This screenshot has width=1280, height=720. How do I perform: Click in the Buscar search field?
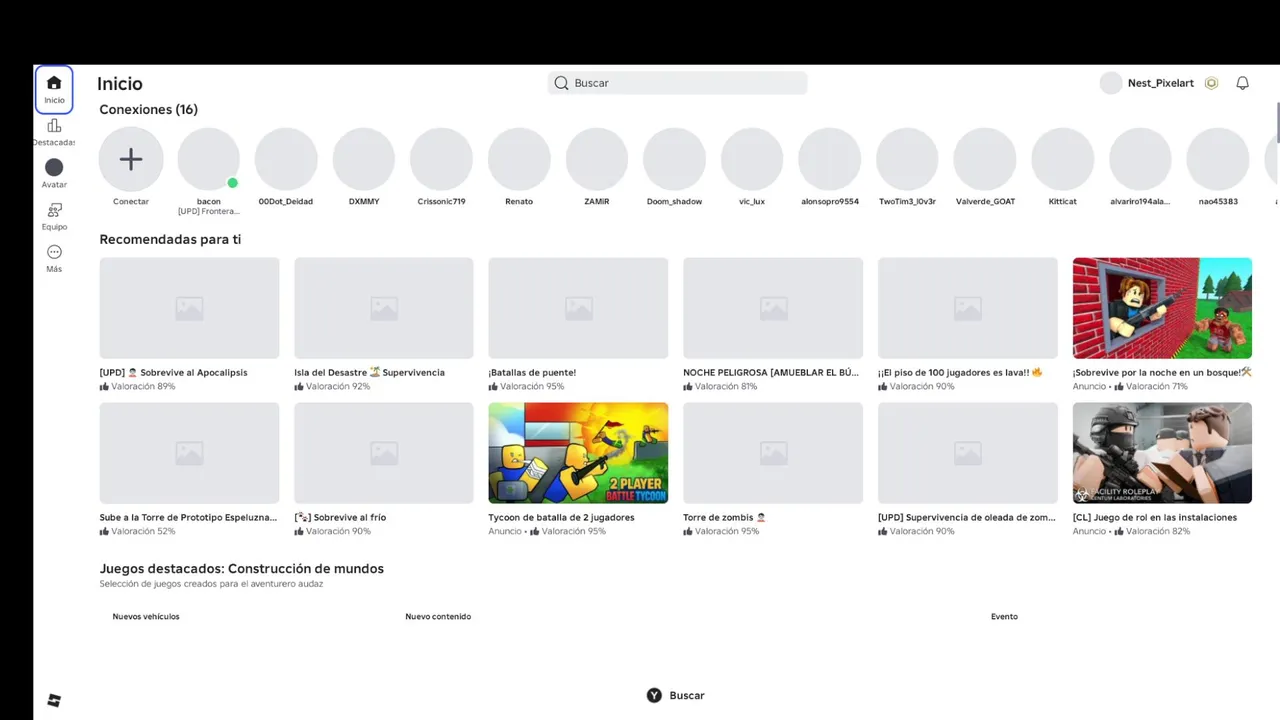click(x=678, y=83)
